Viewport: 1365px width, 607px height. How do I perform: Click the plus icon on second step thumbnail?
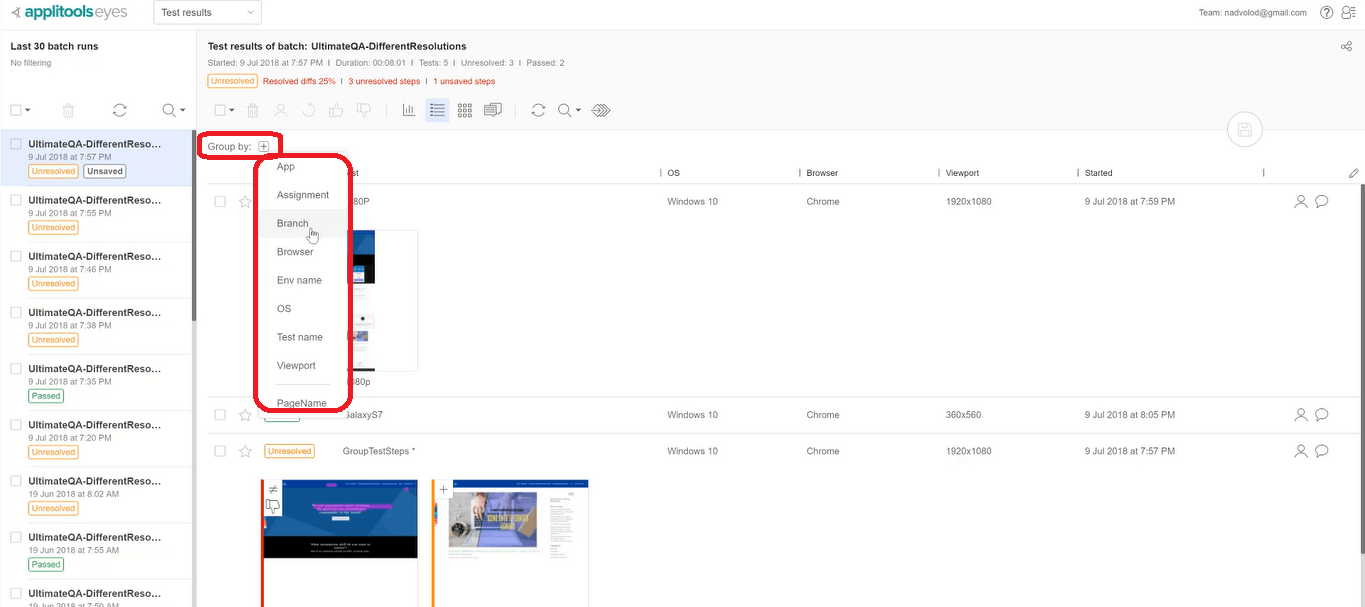click(444, 490)
